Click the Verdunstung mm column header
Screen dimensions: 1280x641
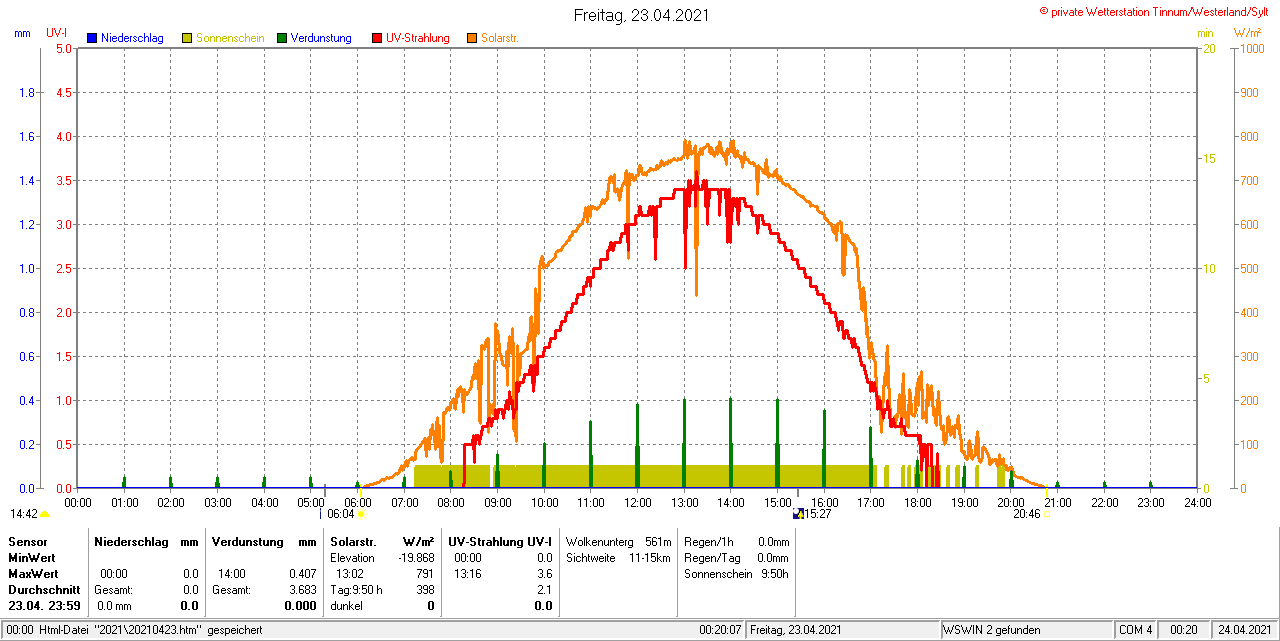264,541
